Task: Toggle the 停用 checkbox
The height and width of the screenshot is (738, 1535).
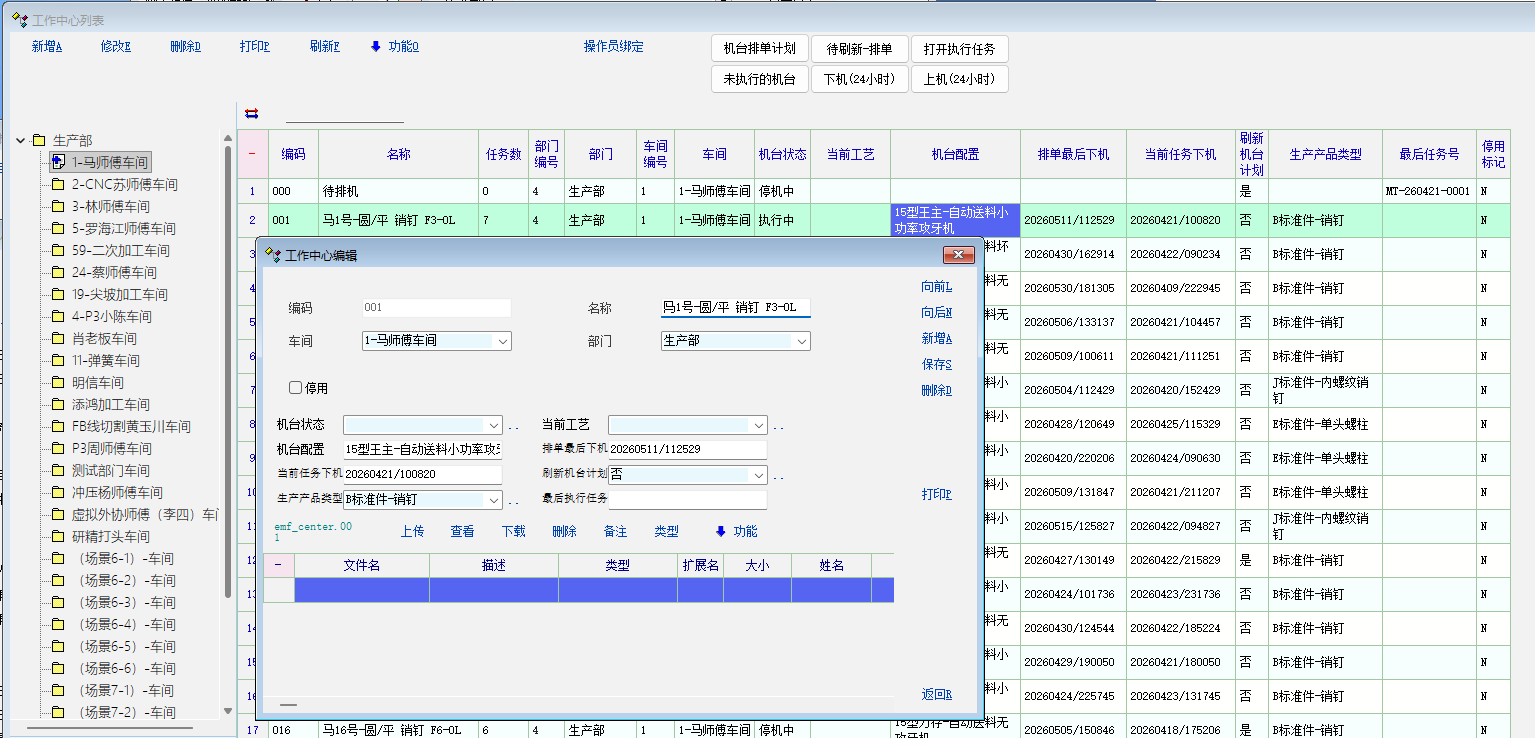Action: click(x=295, y=388)
